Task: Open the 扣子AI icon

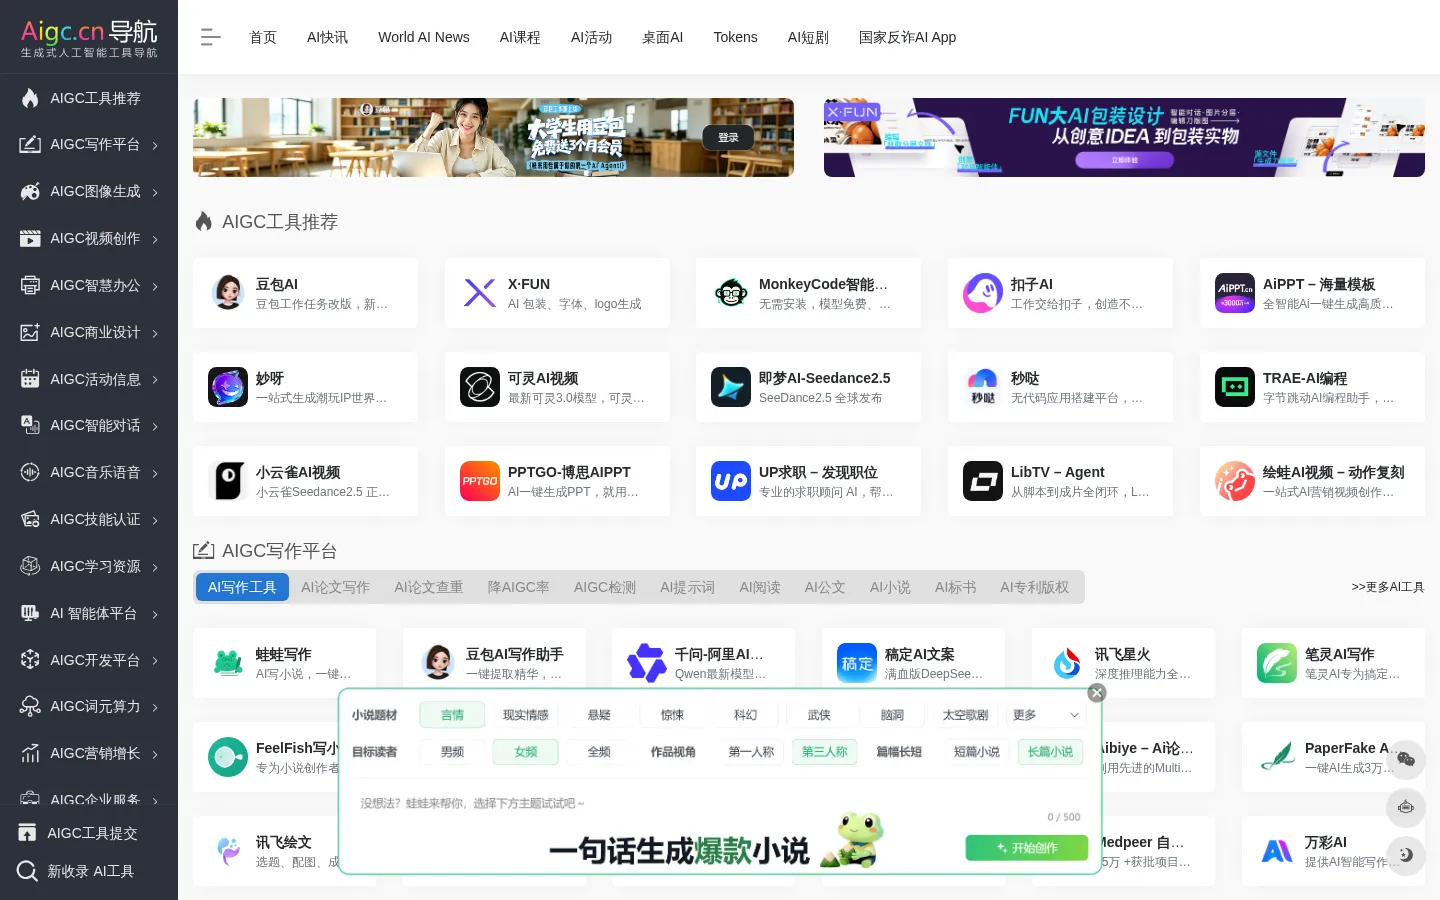Action: (983, 293)
